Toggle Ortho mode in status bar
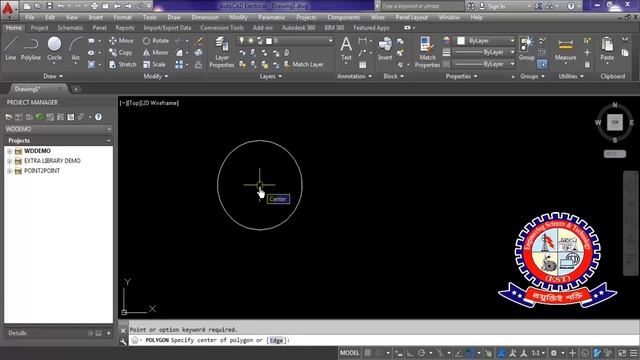The image size is (640, 360). pos(410,353)
